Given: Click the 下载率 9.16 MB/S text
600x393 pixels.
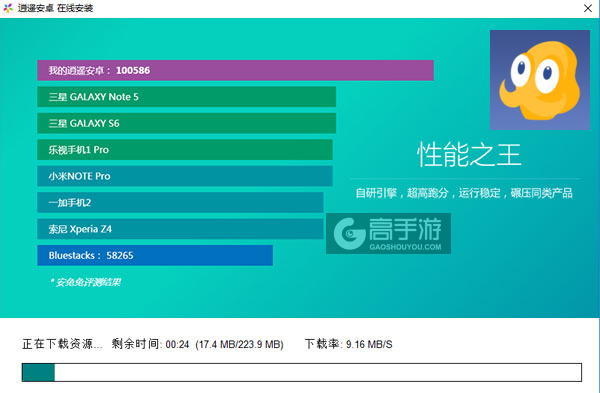Looking at the screenshot, I should (348, 344).
